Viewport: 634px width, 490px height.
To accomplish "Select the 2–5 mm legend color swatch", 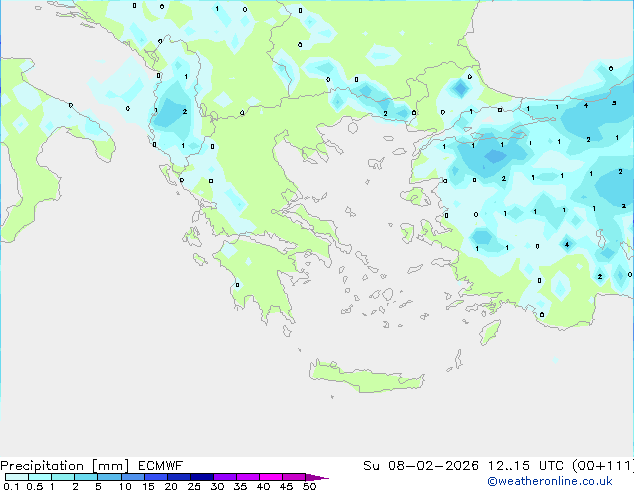I will coord(86,477).
